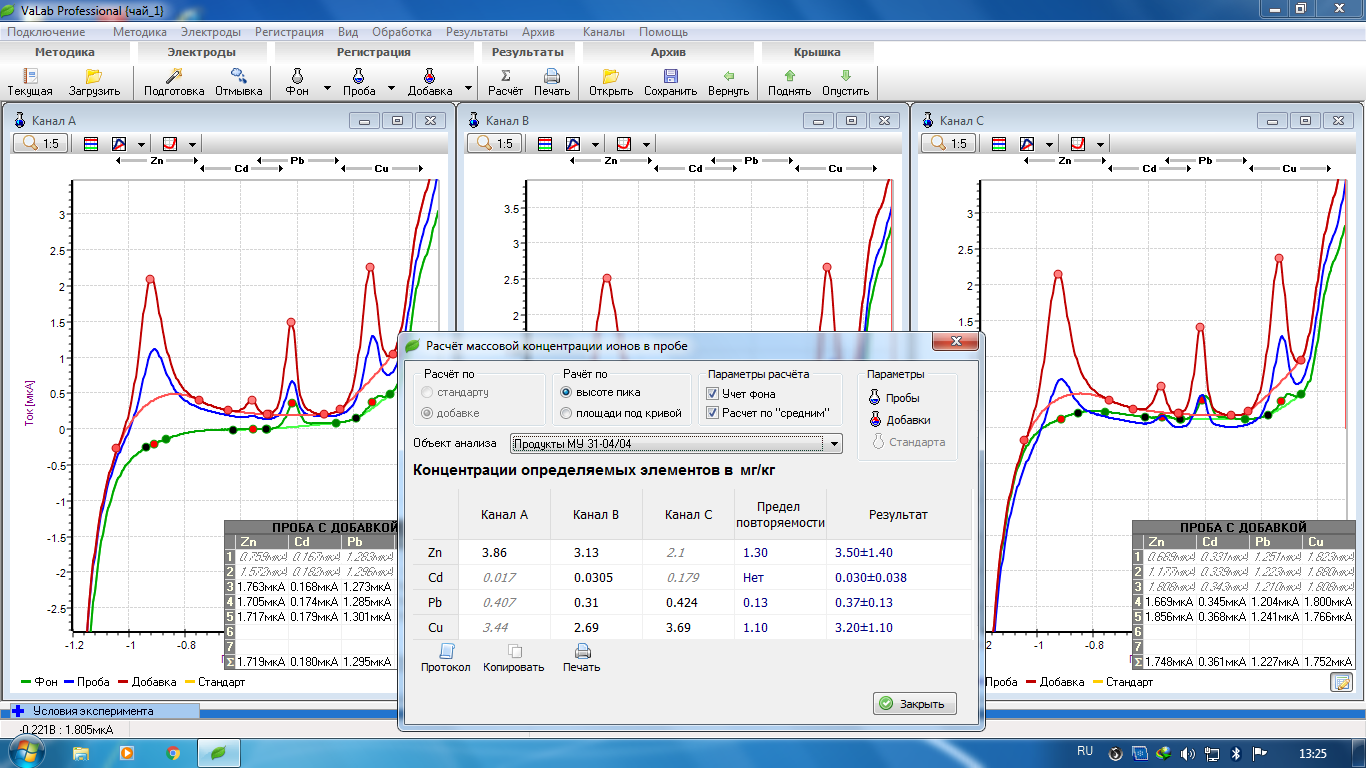
Task: Click the graph curve icon in Канал B
Action: (x=574, y=144)
